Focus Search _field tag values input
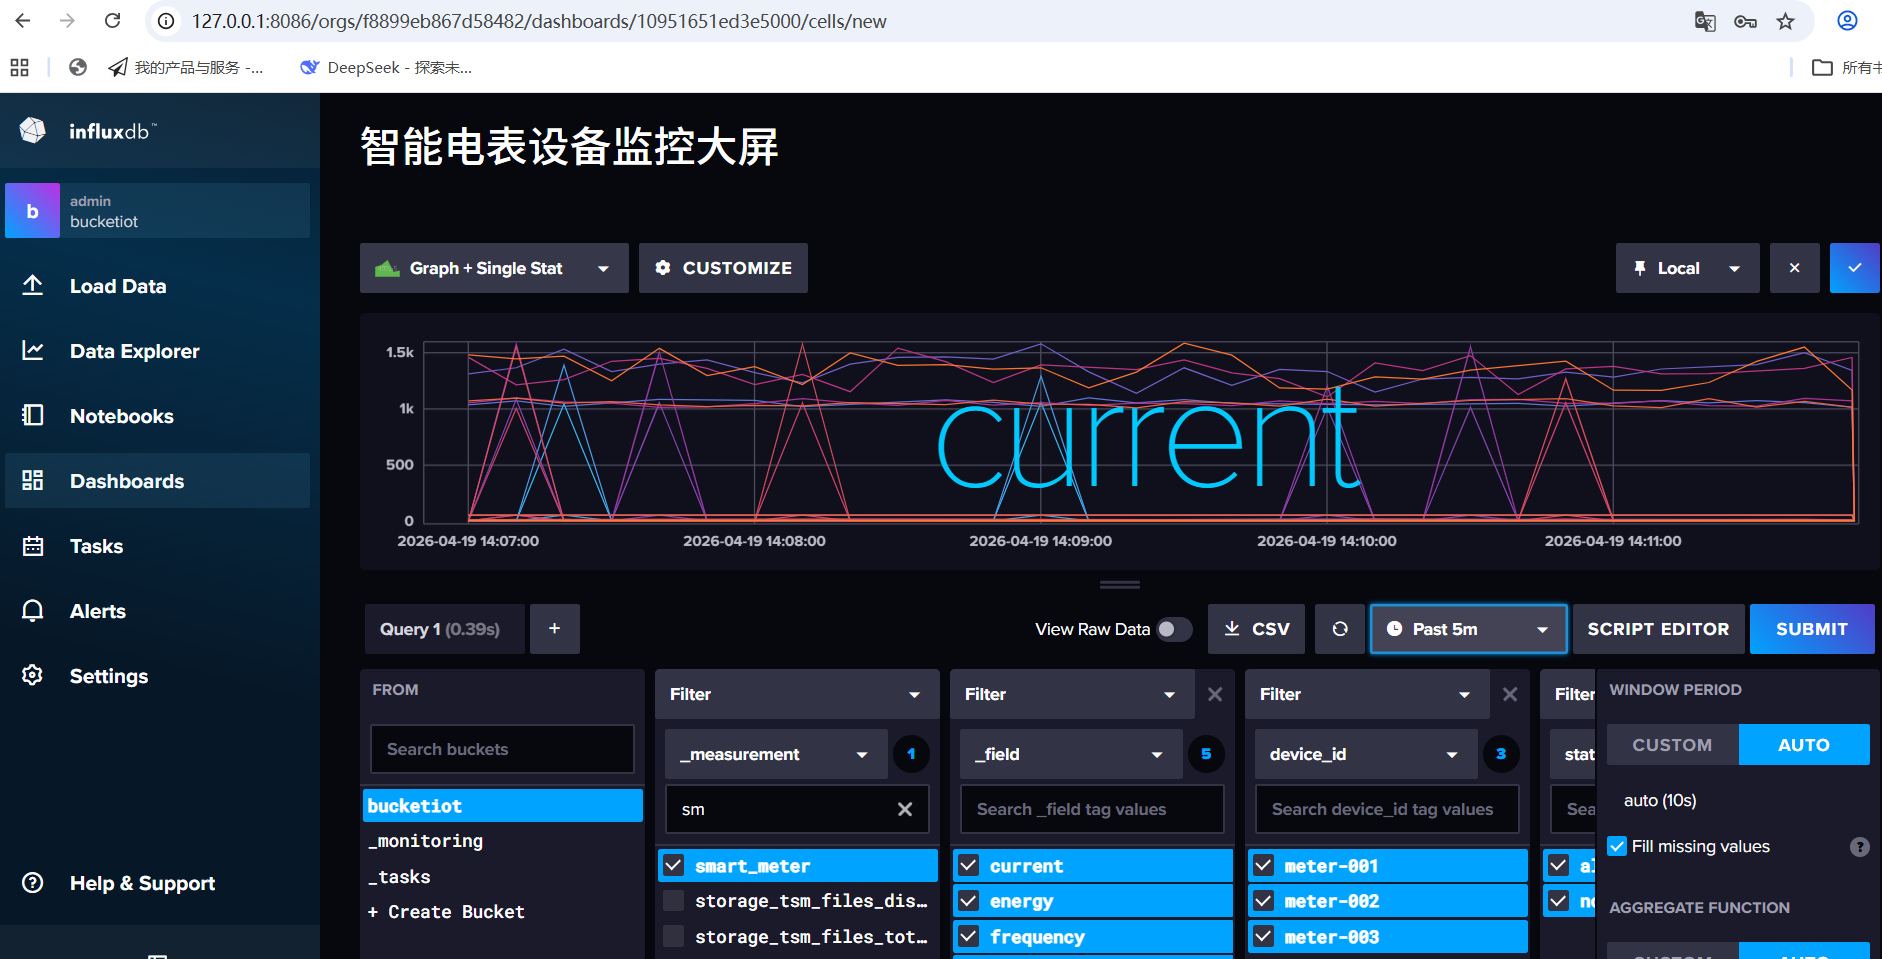The width and height of the screenshot is (1882, 959). (x=1092, y=809)
